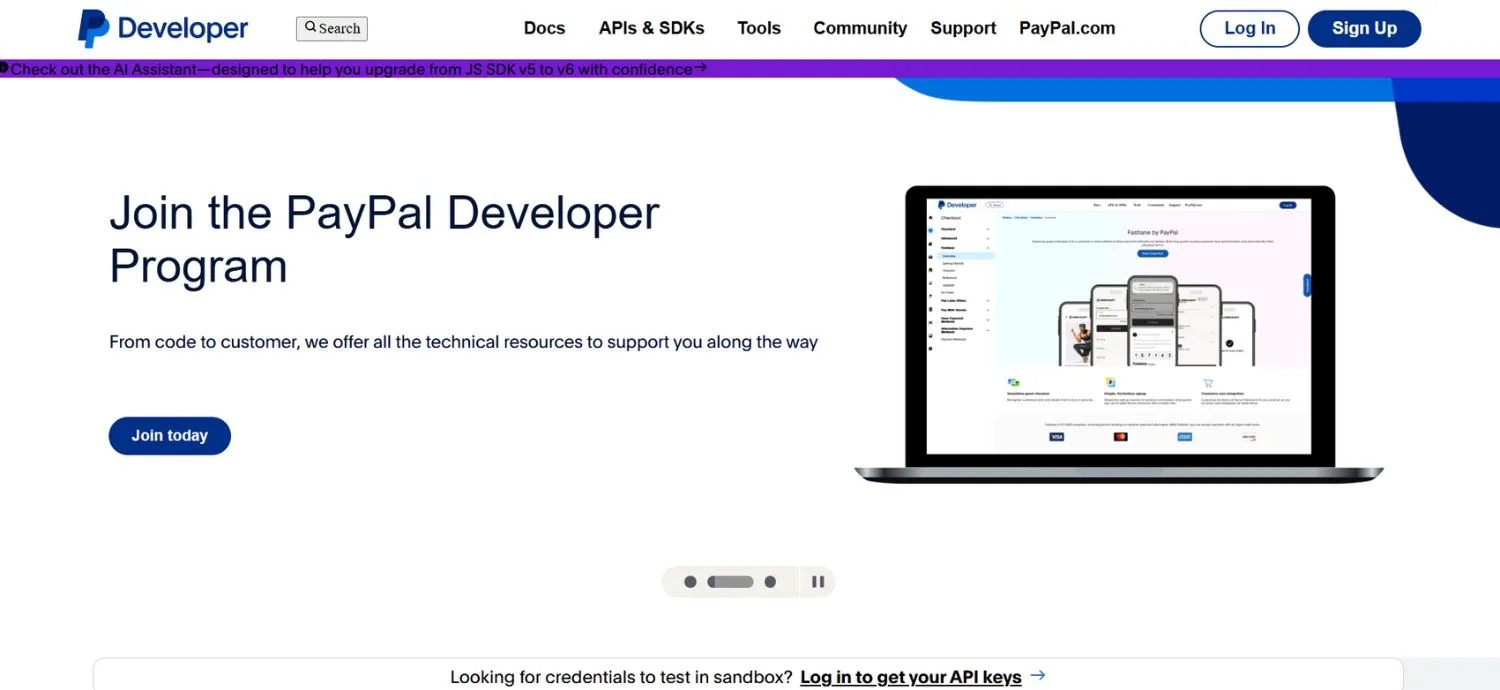Screen dimensions: 1500x690
Task: Click the Log In button
Action: (x=1250, y=29)
